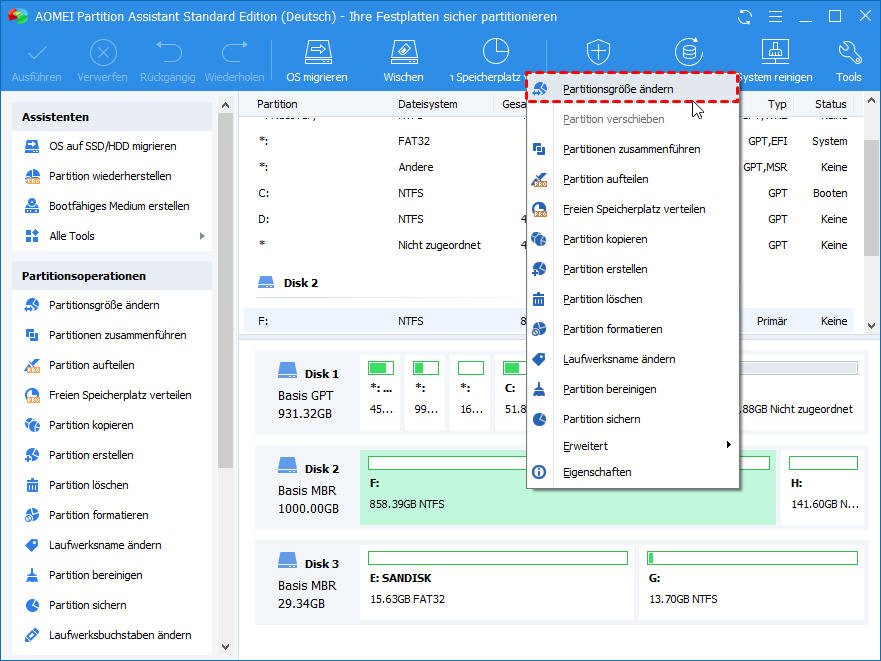This screenshot has height=661, width=881.
Task: Select Disk 3 Basis MBR label
Action: 308,582
